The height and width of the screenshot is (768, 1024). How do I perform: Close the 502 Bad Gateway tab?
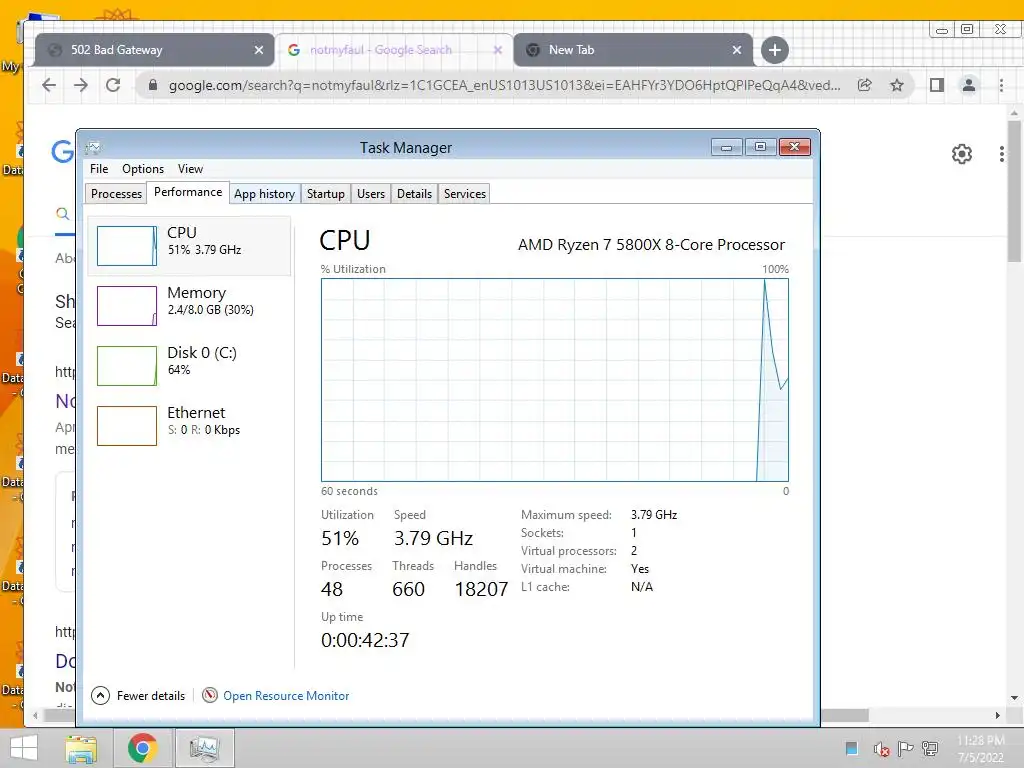pos(259,50)
